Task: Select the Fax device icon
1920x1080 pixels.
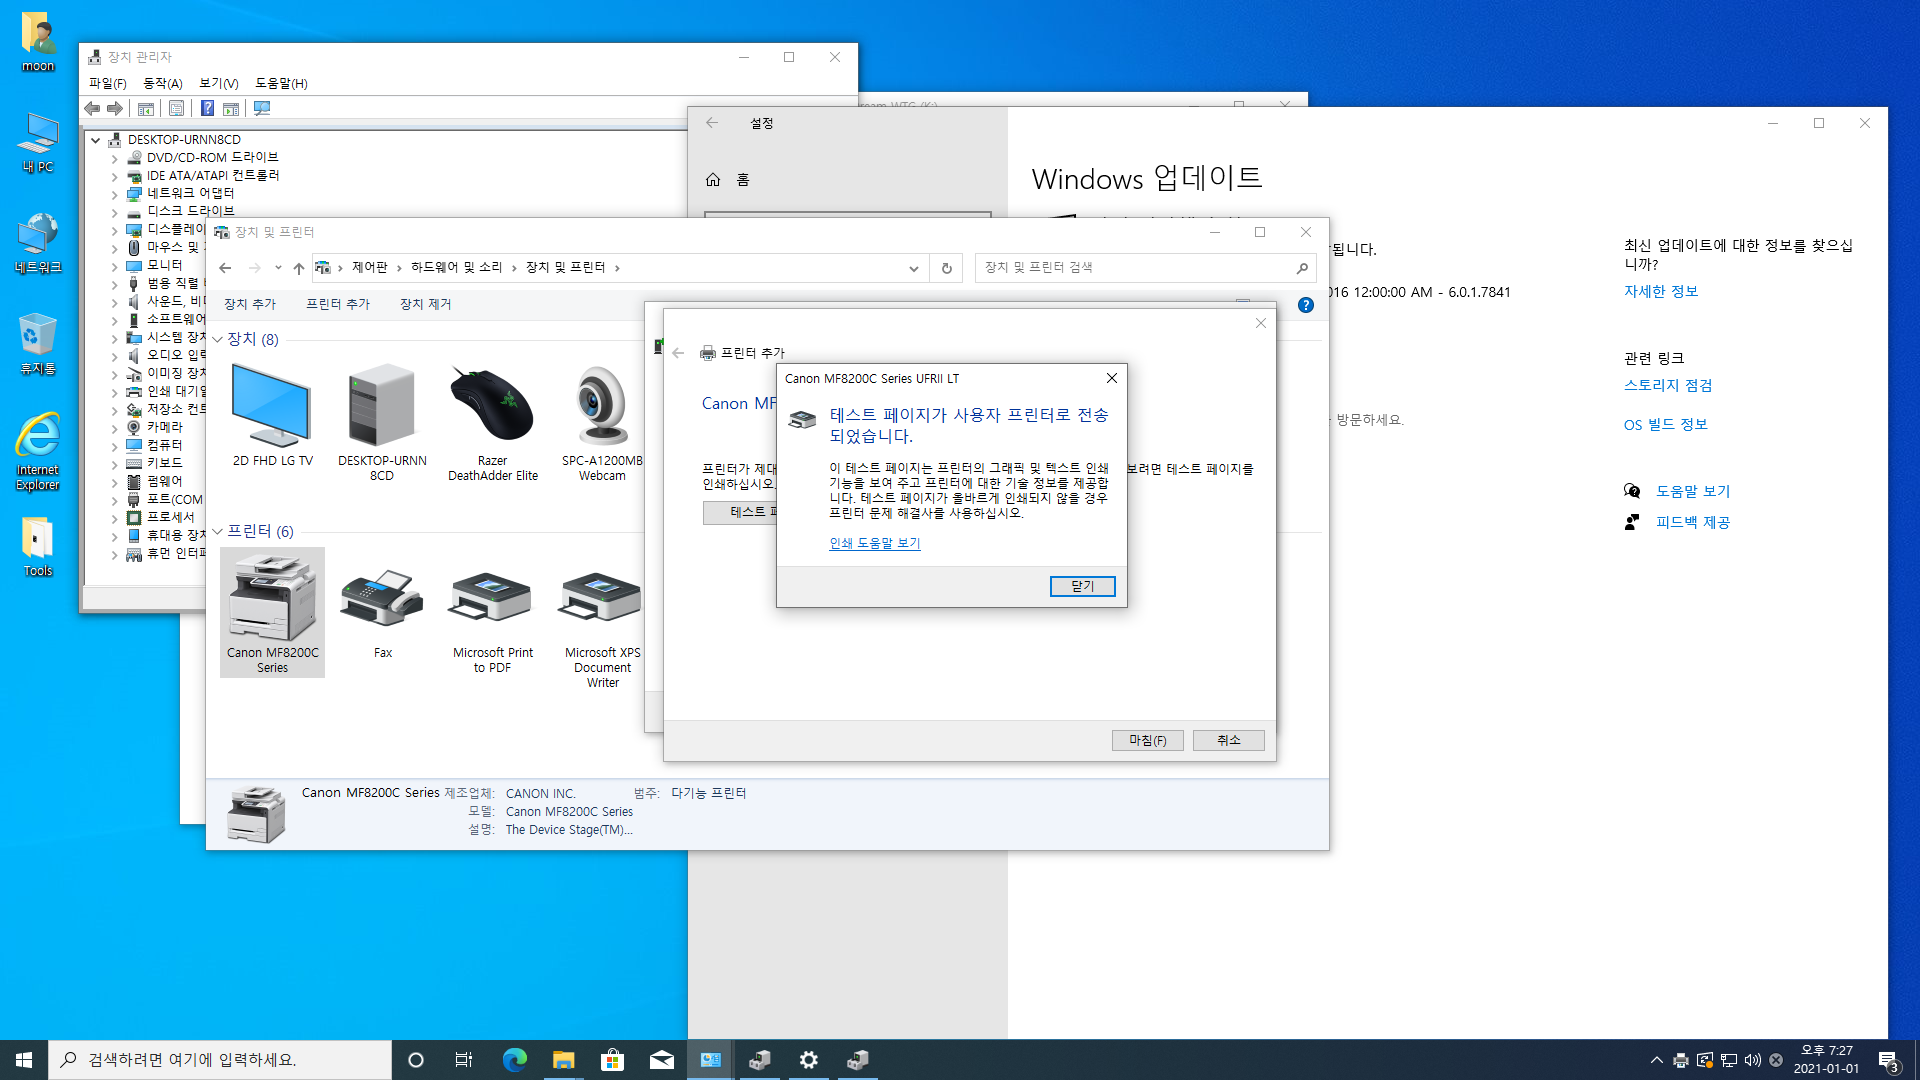Action: click(x=382, y=612)
